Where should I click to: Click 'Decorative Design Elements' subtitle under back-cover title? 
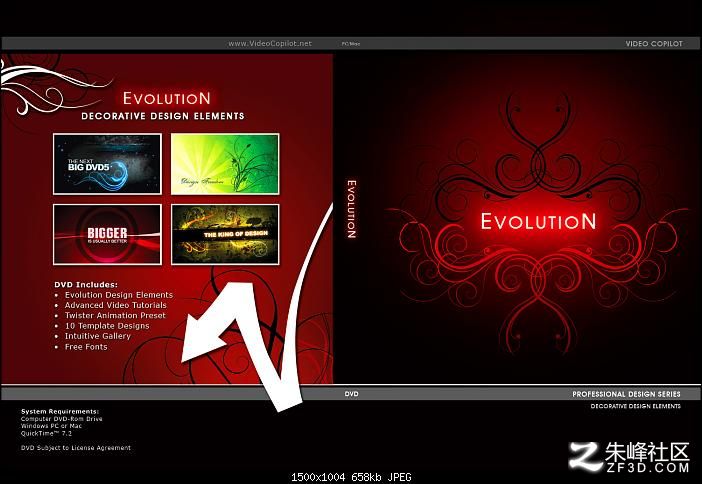(163, 116)
